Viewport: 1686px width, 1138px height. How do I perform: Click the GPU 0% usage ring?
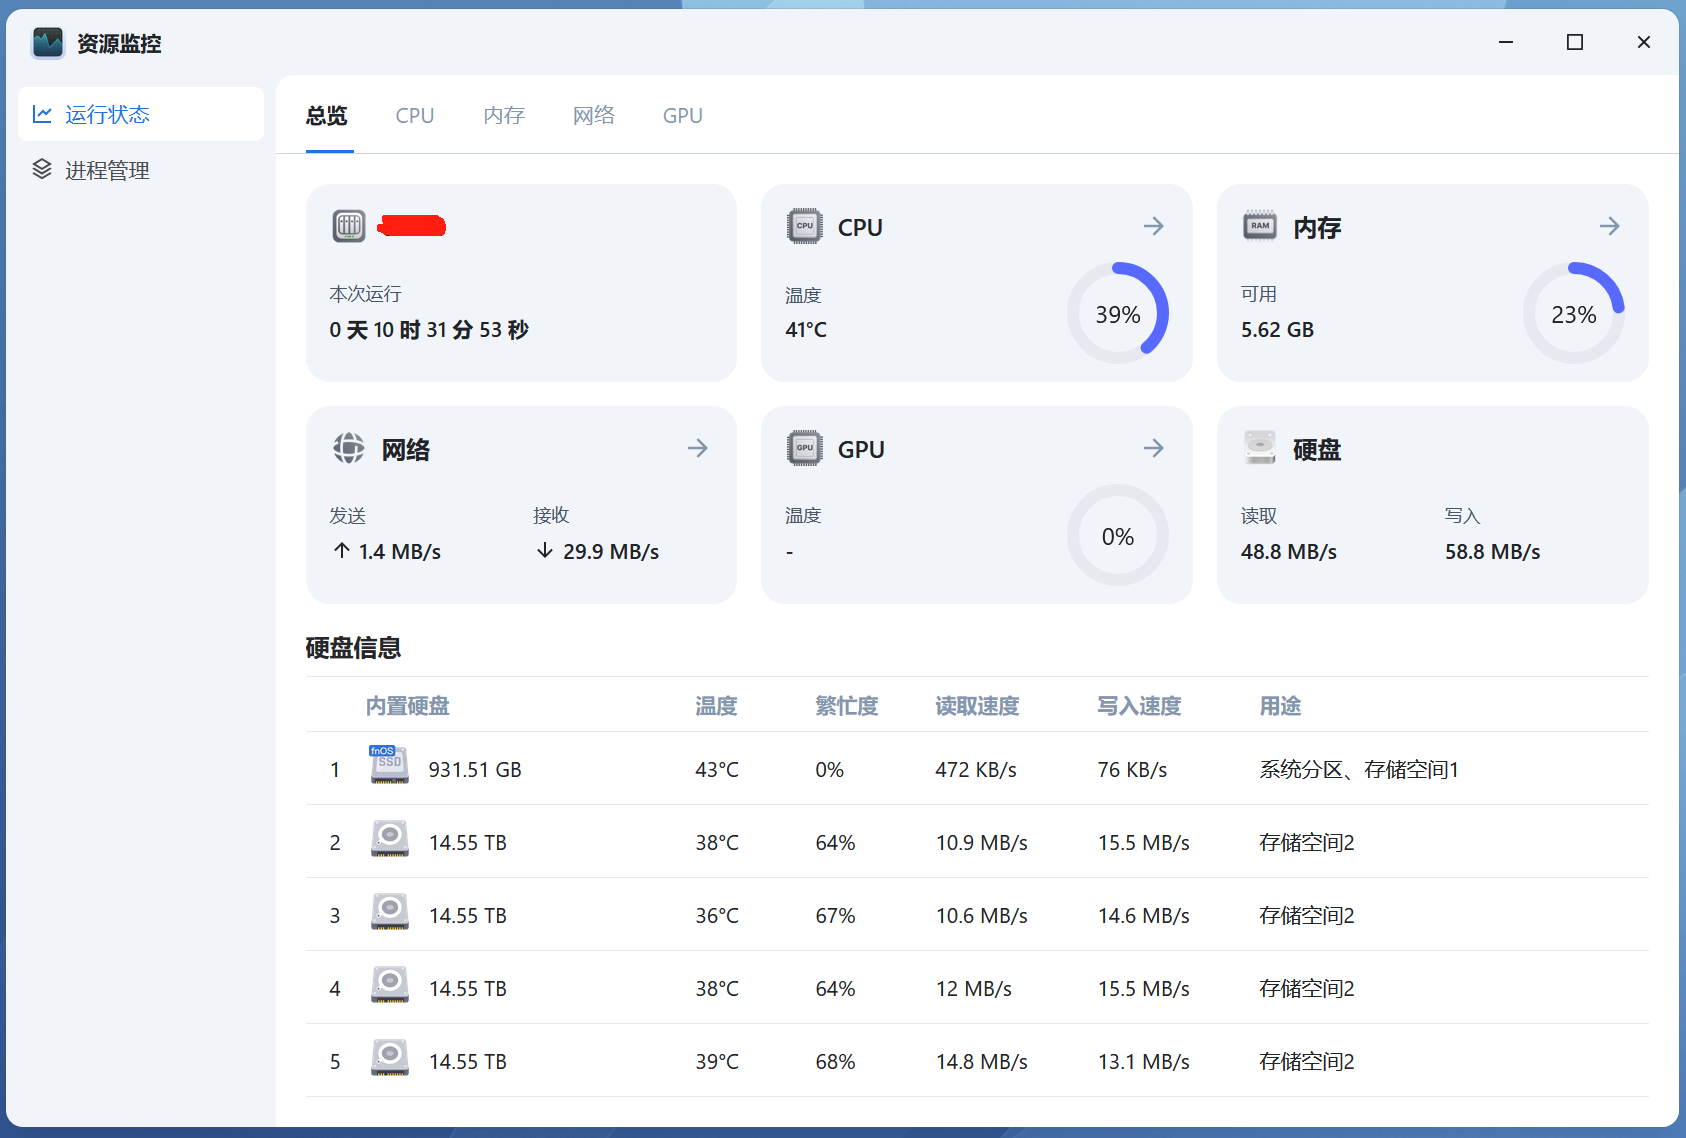coord(1118,536)
